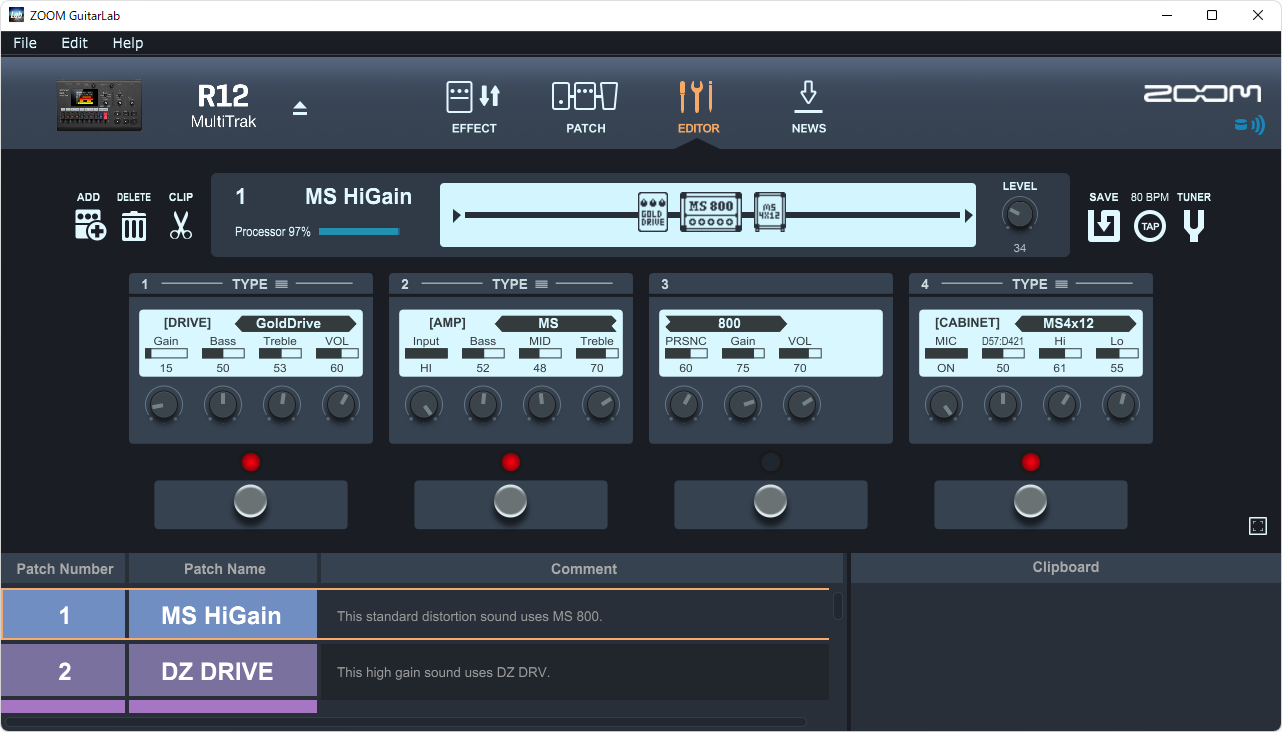Open the TUNER
The image size is (1282, 732).
tap(1194, 226)
